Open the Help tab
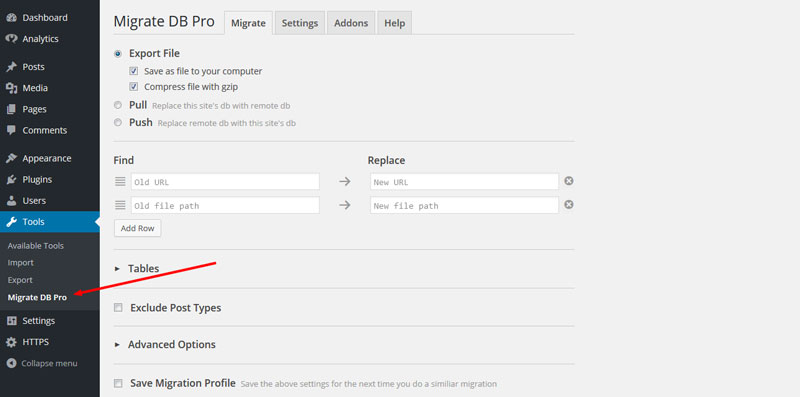This screenshot has width=800, height=397. click(x=394, y=23)
